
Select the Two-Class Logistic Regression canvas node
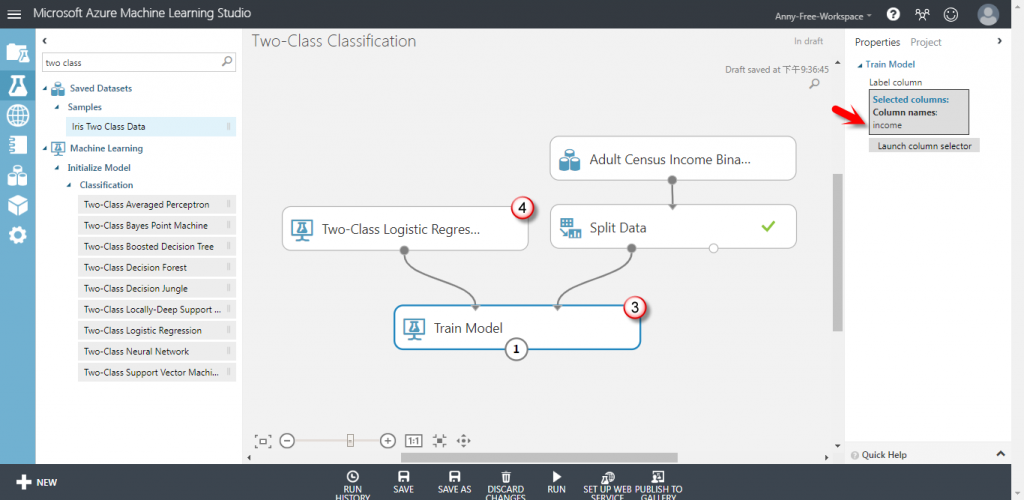pos(405,228)
